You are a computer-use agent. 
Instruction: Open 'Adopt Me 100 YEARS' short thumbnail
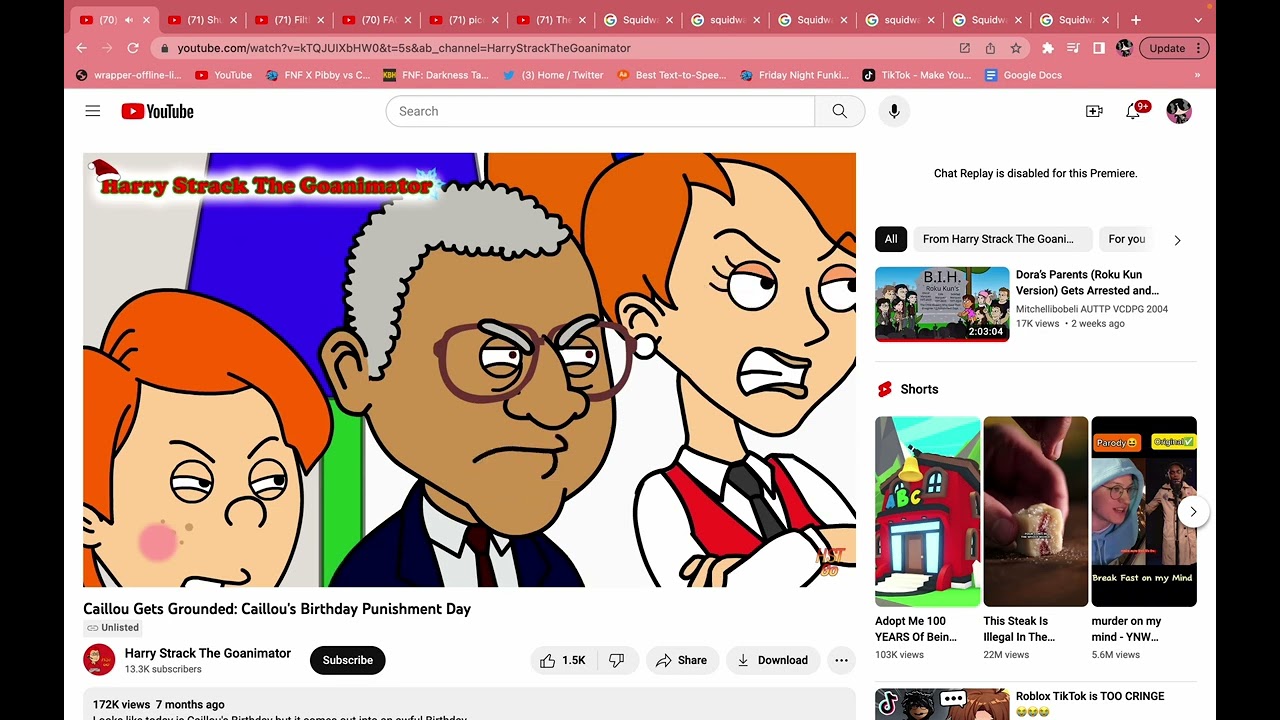pos(928,511)
